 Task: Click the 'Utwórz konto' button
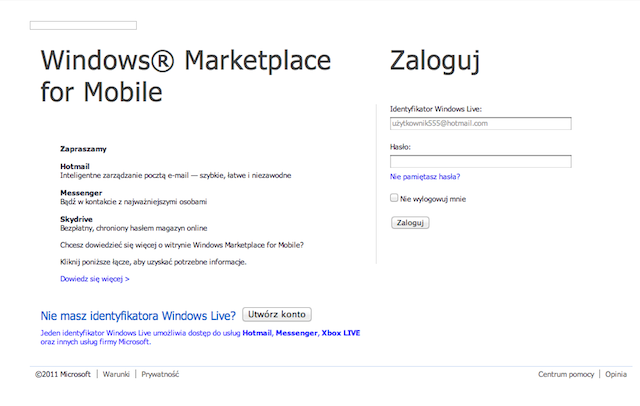[277, 315]
